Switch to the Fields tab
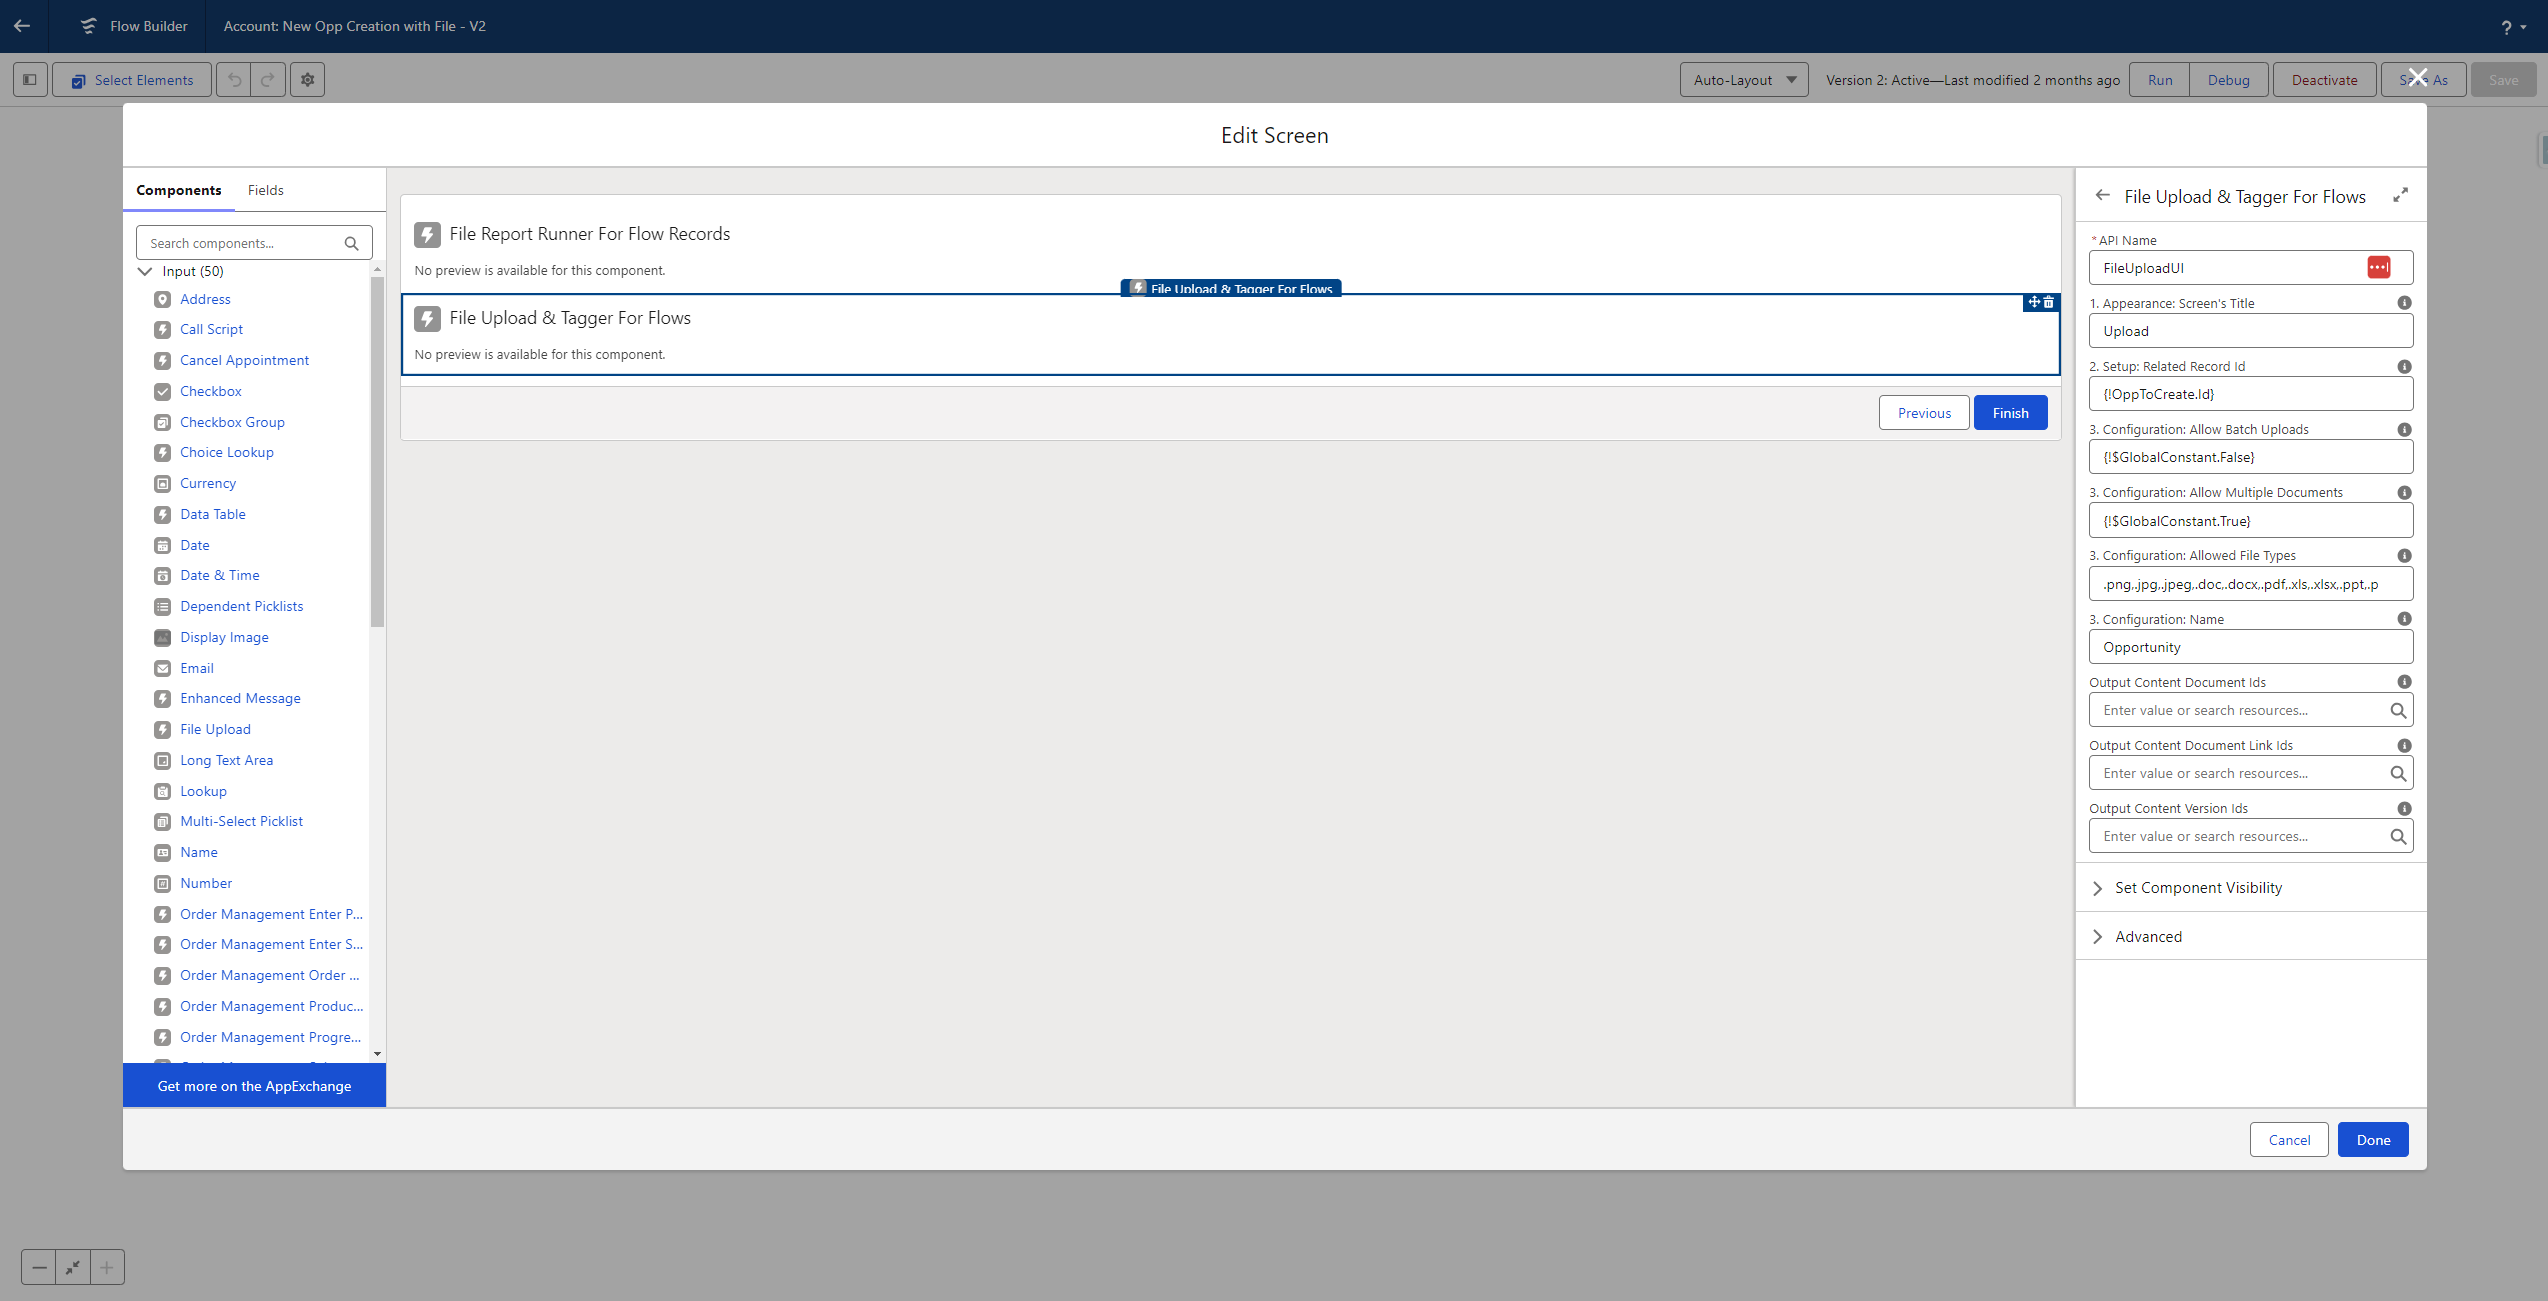 click(265, 190)
